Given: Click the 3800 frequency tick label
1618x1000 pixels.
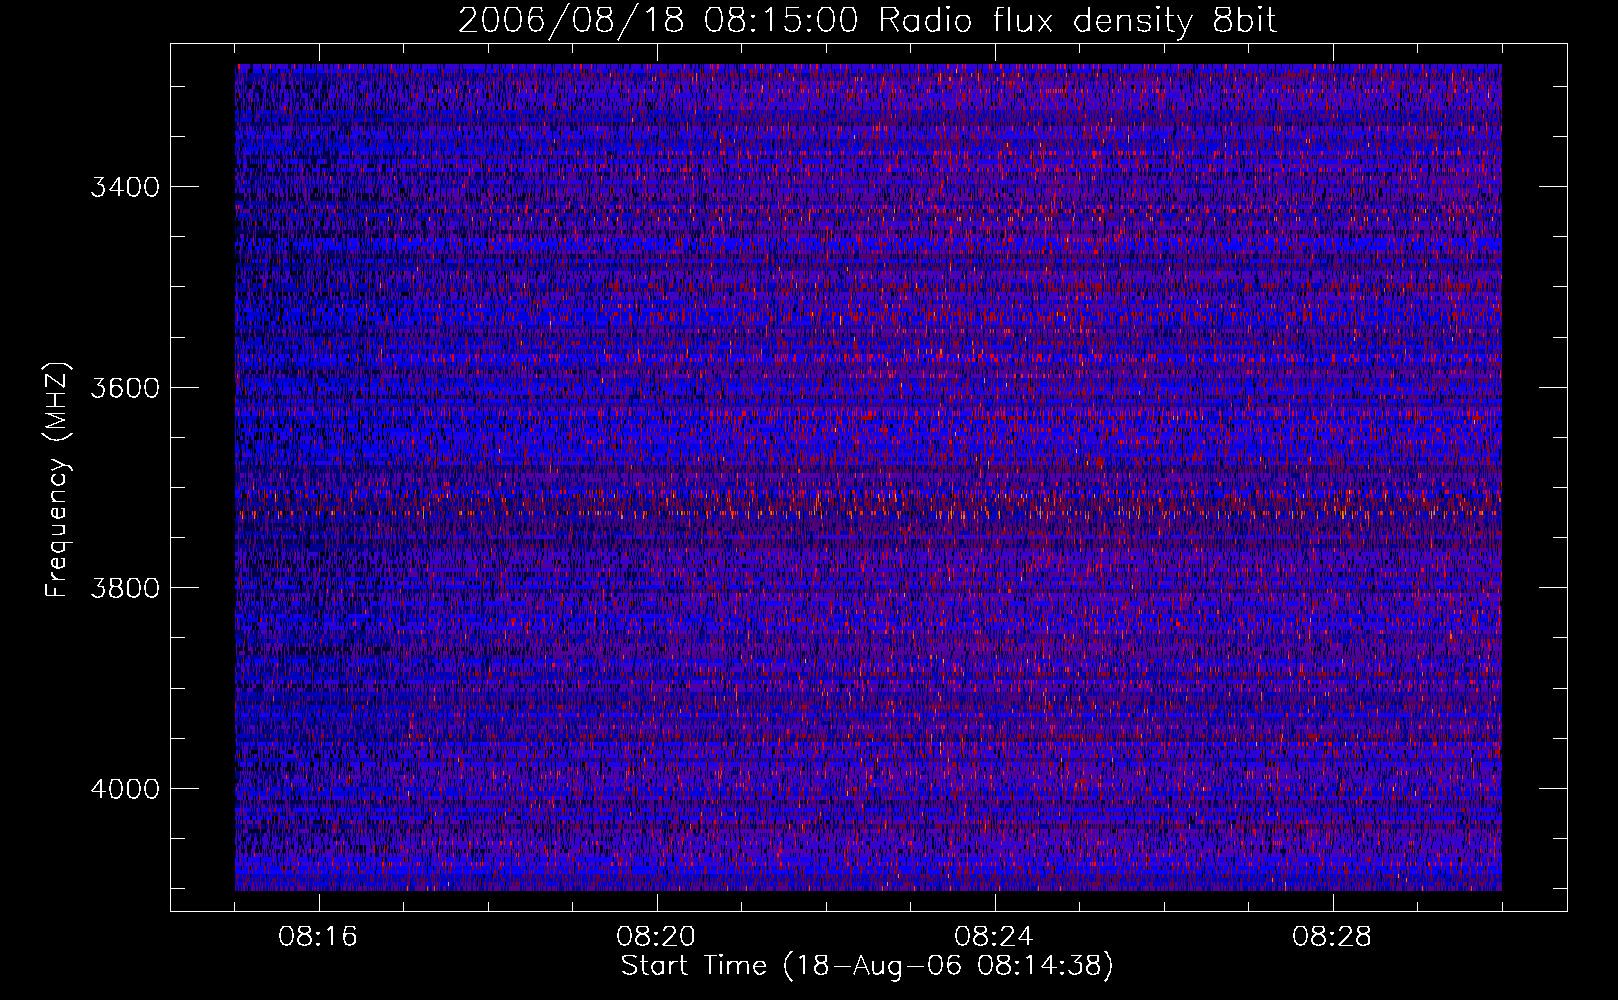Looking at the screenshot, I should tap(125, 588).
